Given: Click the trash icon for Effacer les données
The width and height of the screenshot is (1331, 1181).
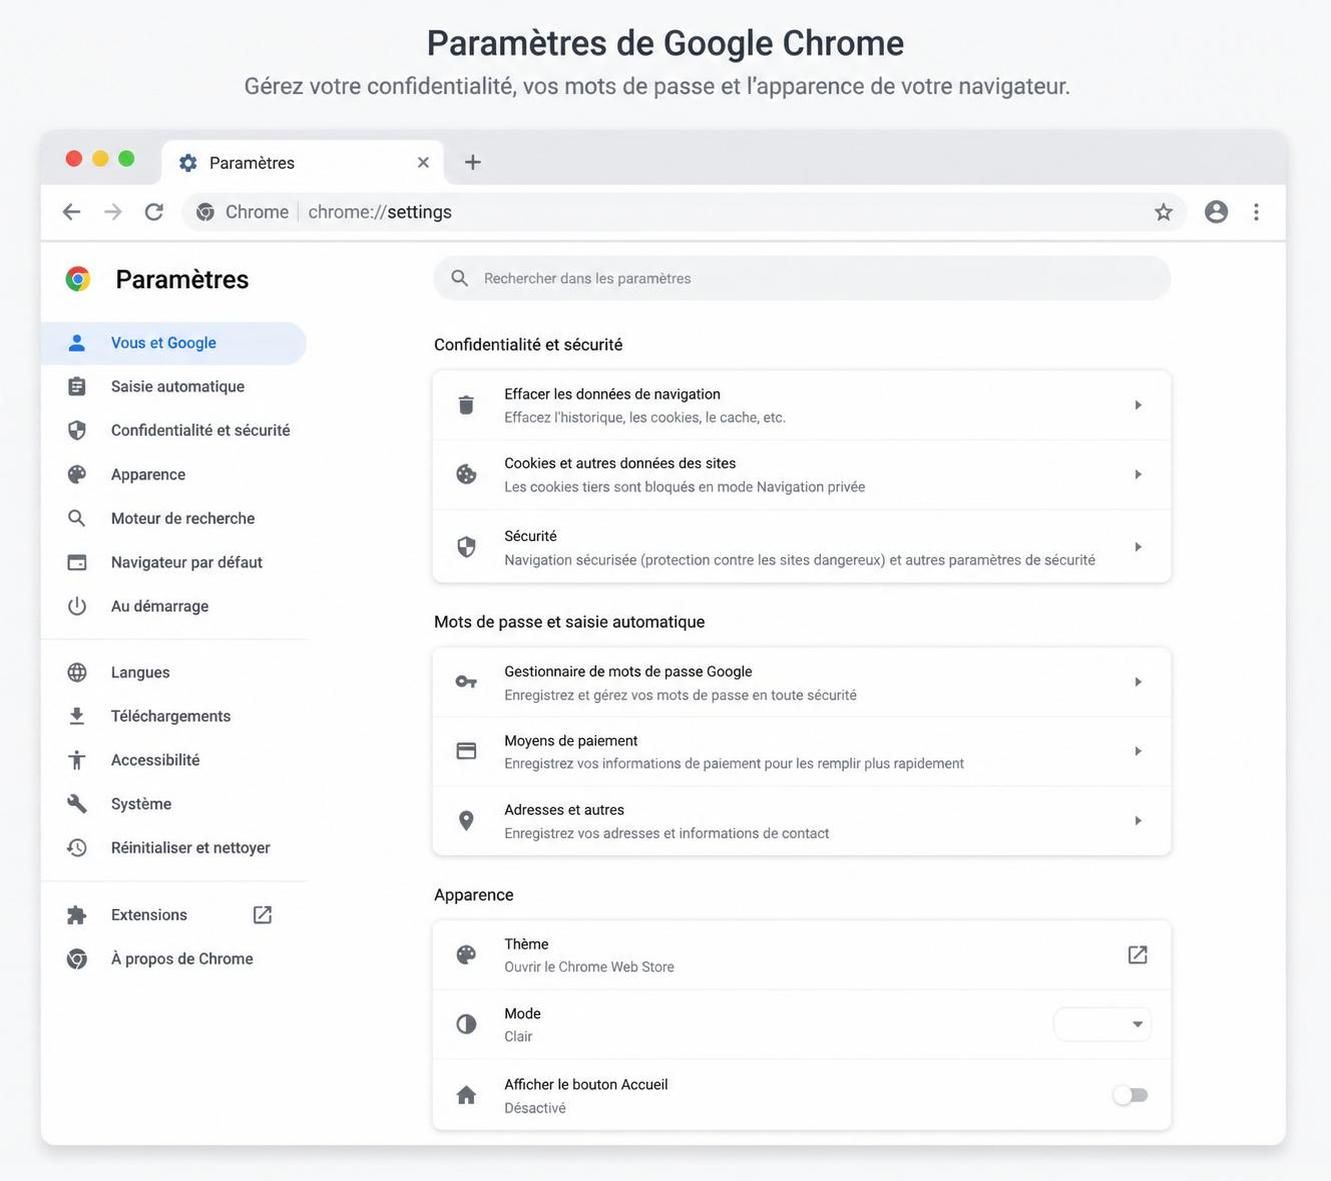Looking at the screenshot, I should coord(466,405).
